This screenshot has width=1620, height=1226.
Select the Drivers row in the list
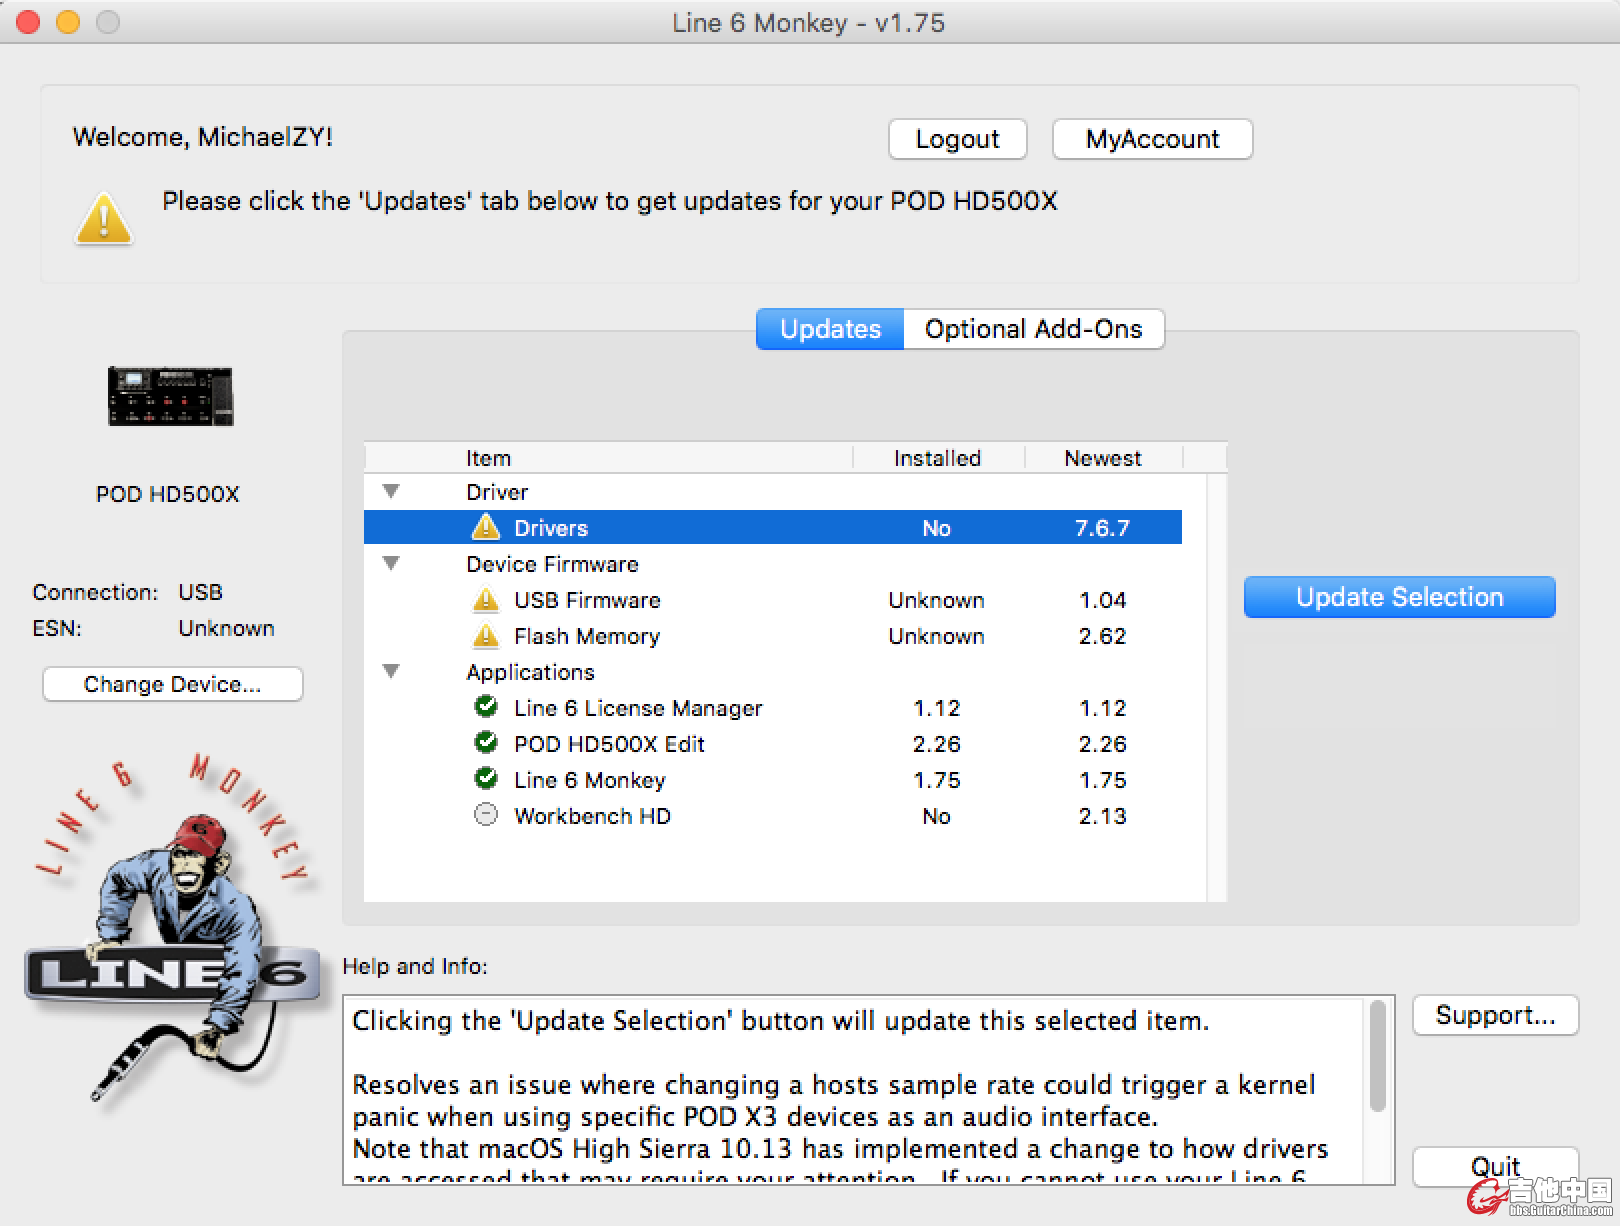click(773, 527)
